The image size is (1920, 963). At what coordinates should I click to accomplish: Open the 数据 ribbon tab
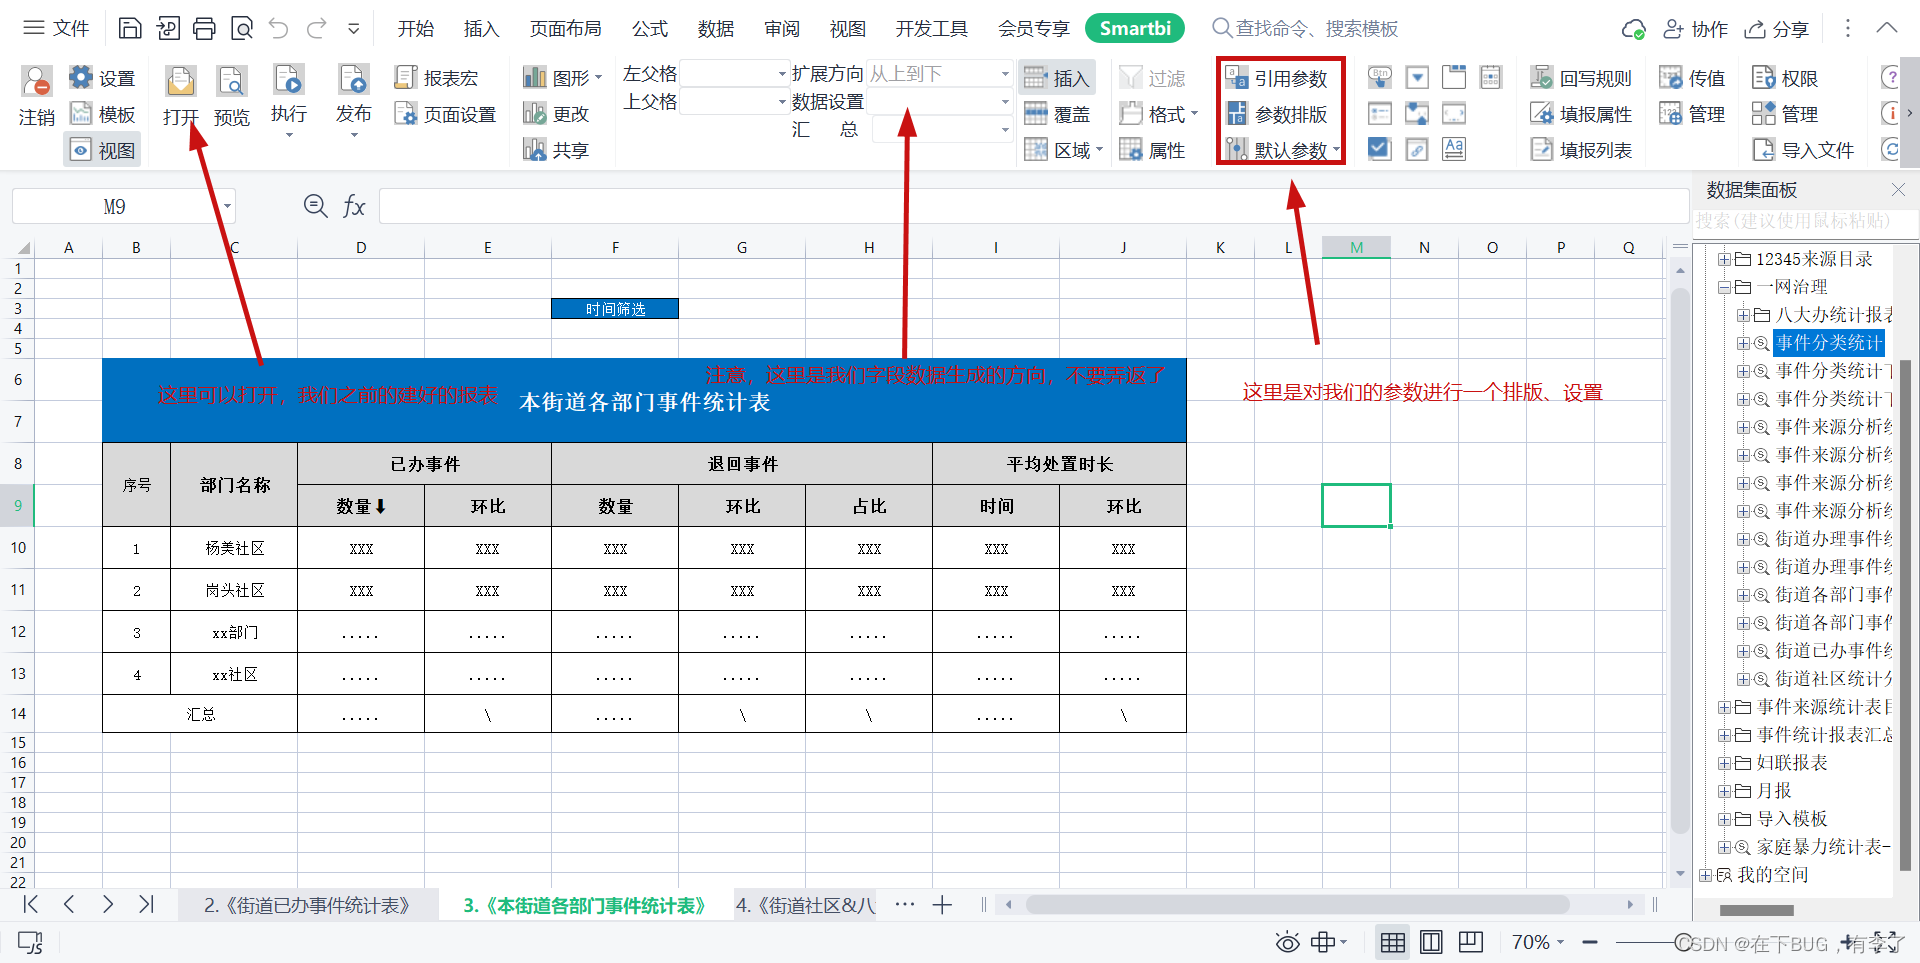(715, 28)
